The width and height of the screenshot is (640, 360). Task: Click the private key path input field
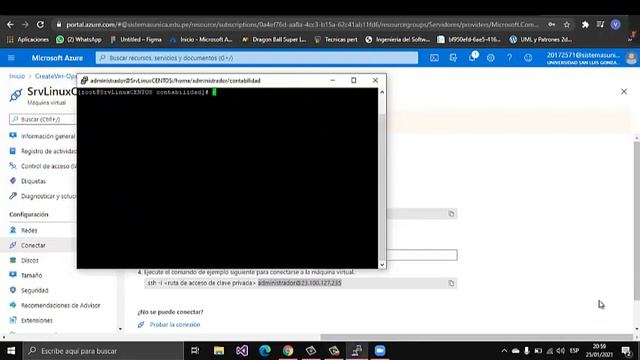[x=422, y=255]
